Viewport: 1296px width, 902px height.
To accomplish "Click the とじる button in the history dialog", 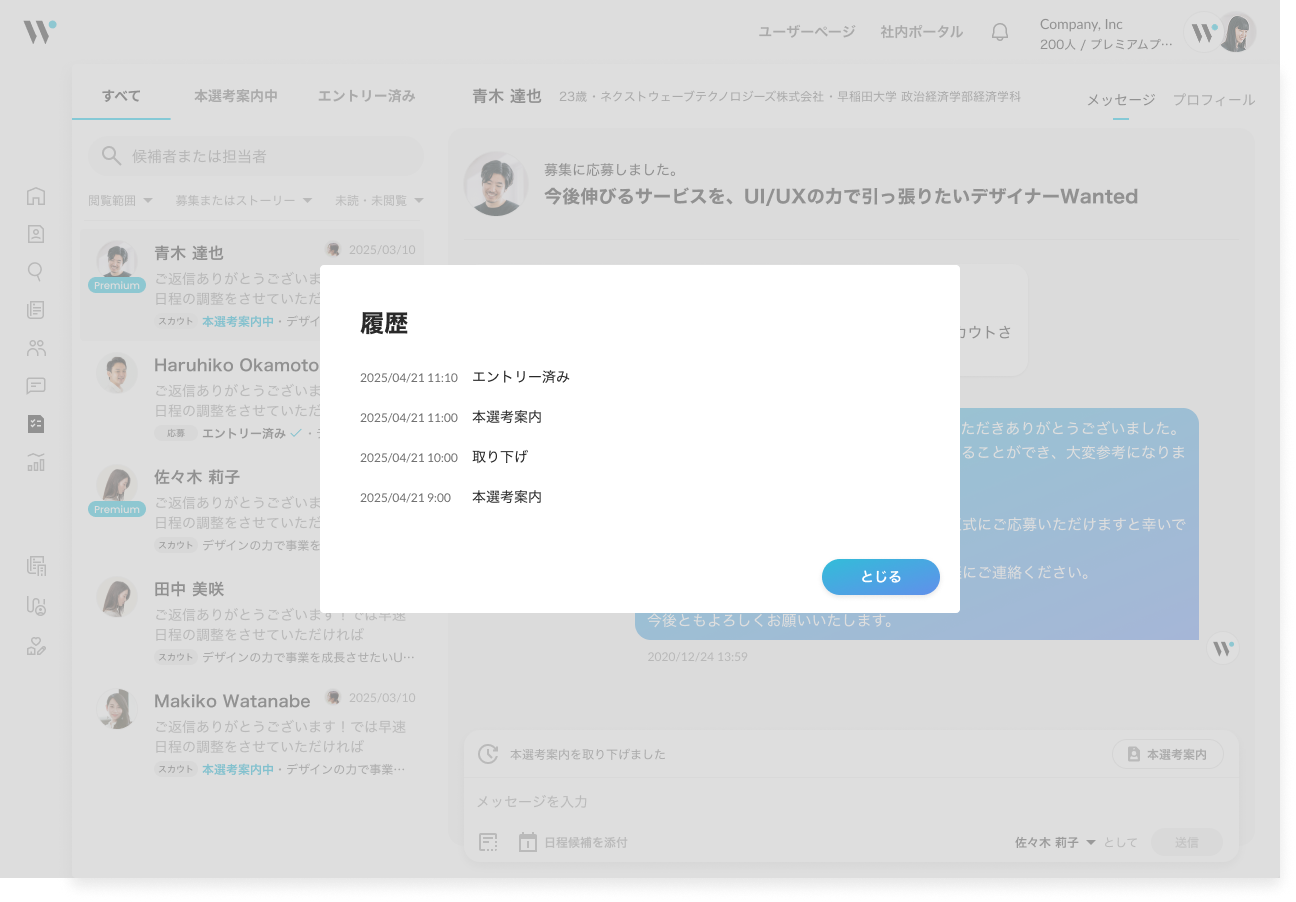I will point(880,577).
